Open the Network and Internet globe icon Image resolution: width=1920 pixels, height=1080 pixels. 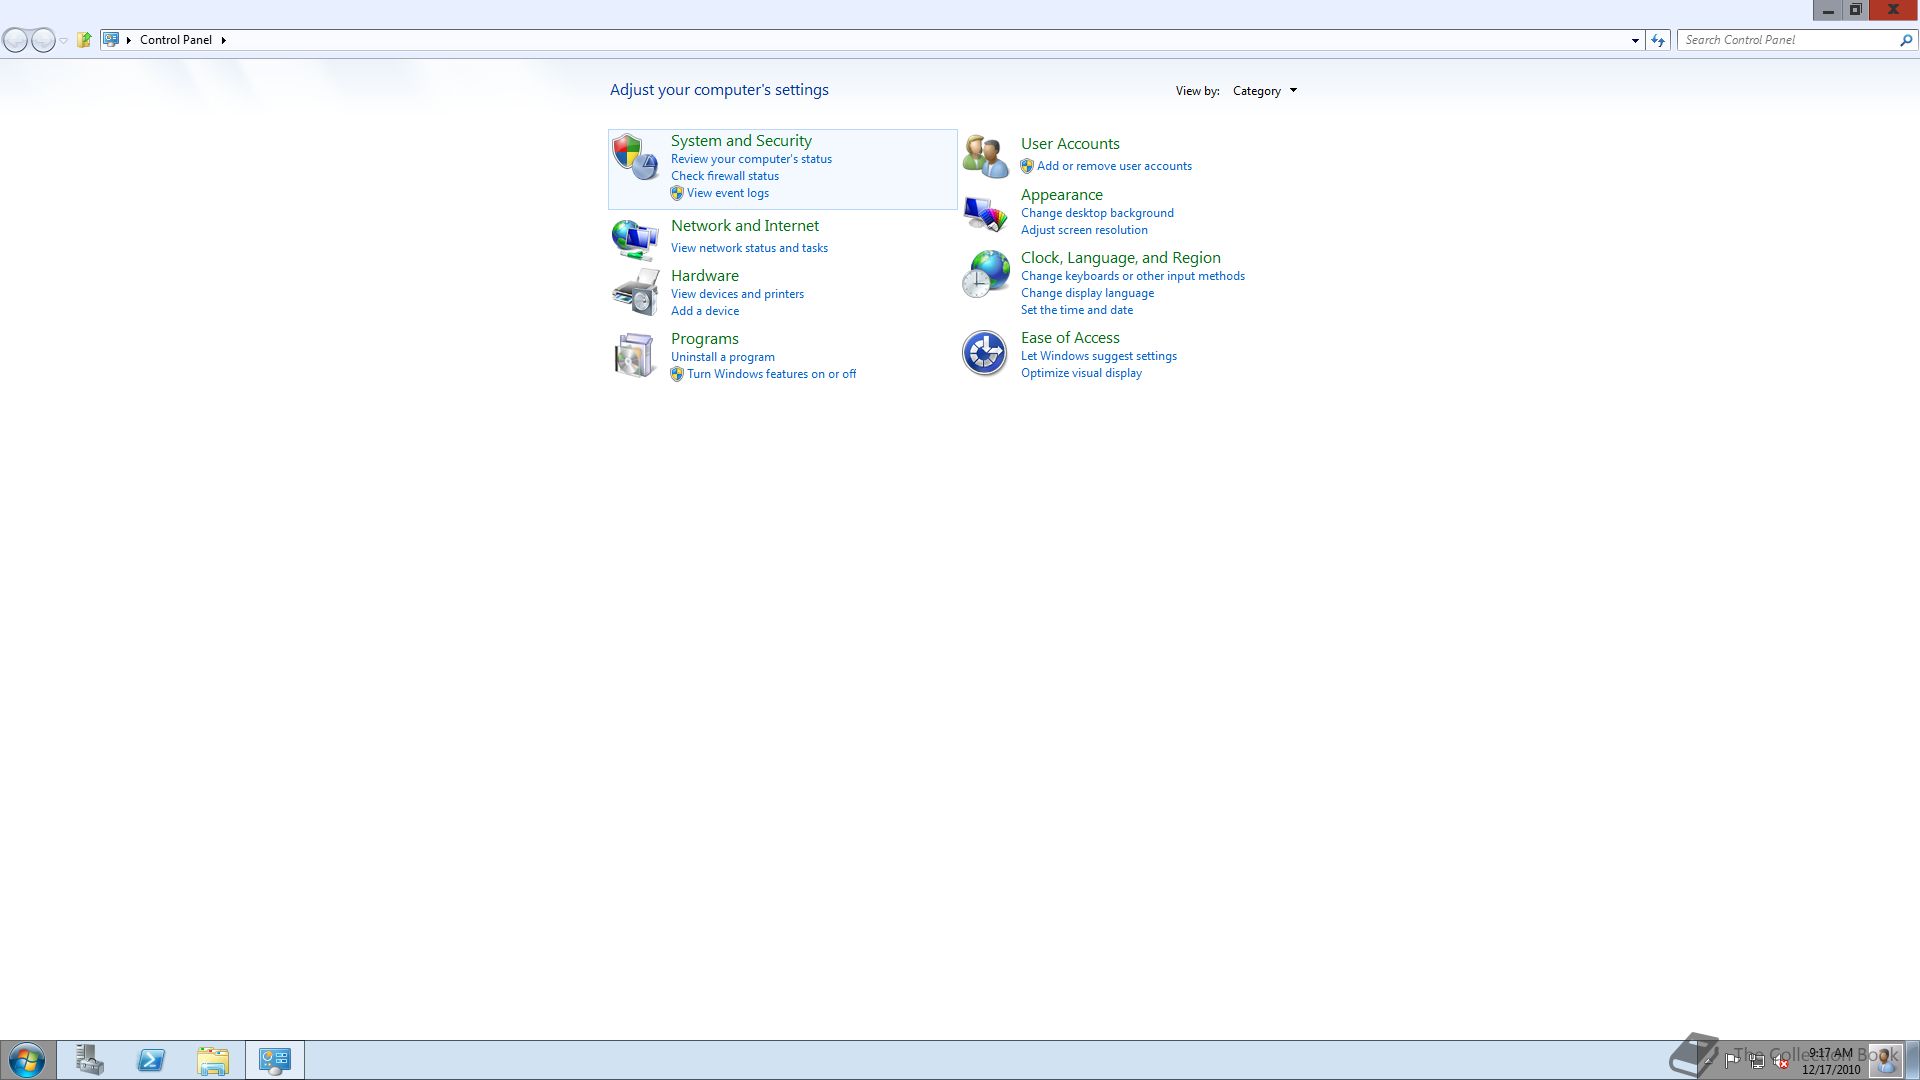pos(635,240)
